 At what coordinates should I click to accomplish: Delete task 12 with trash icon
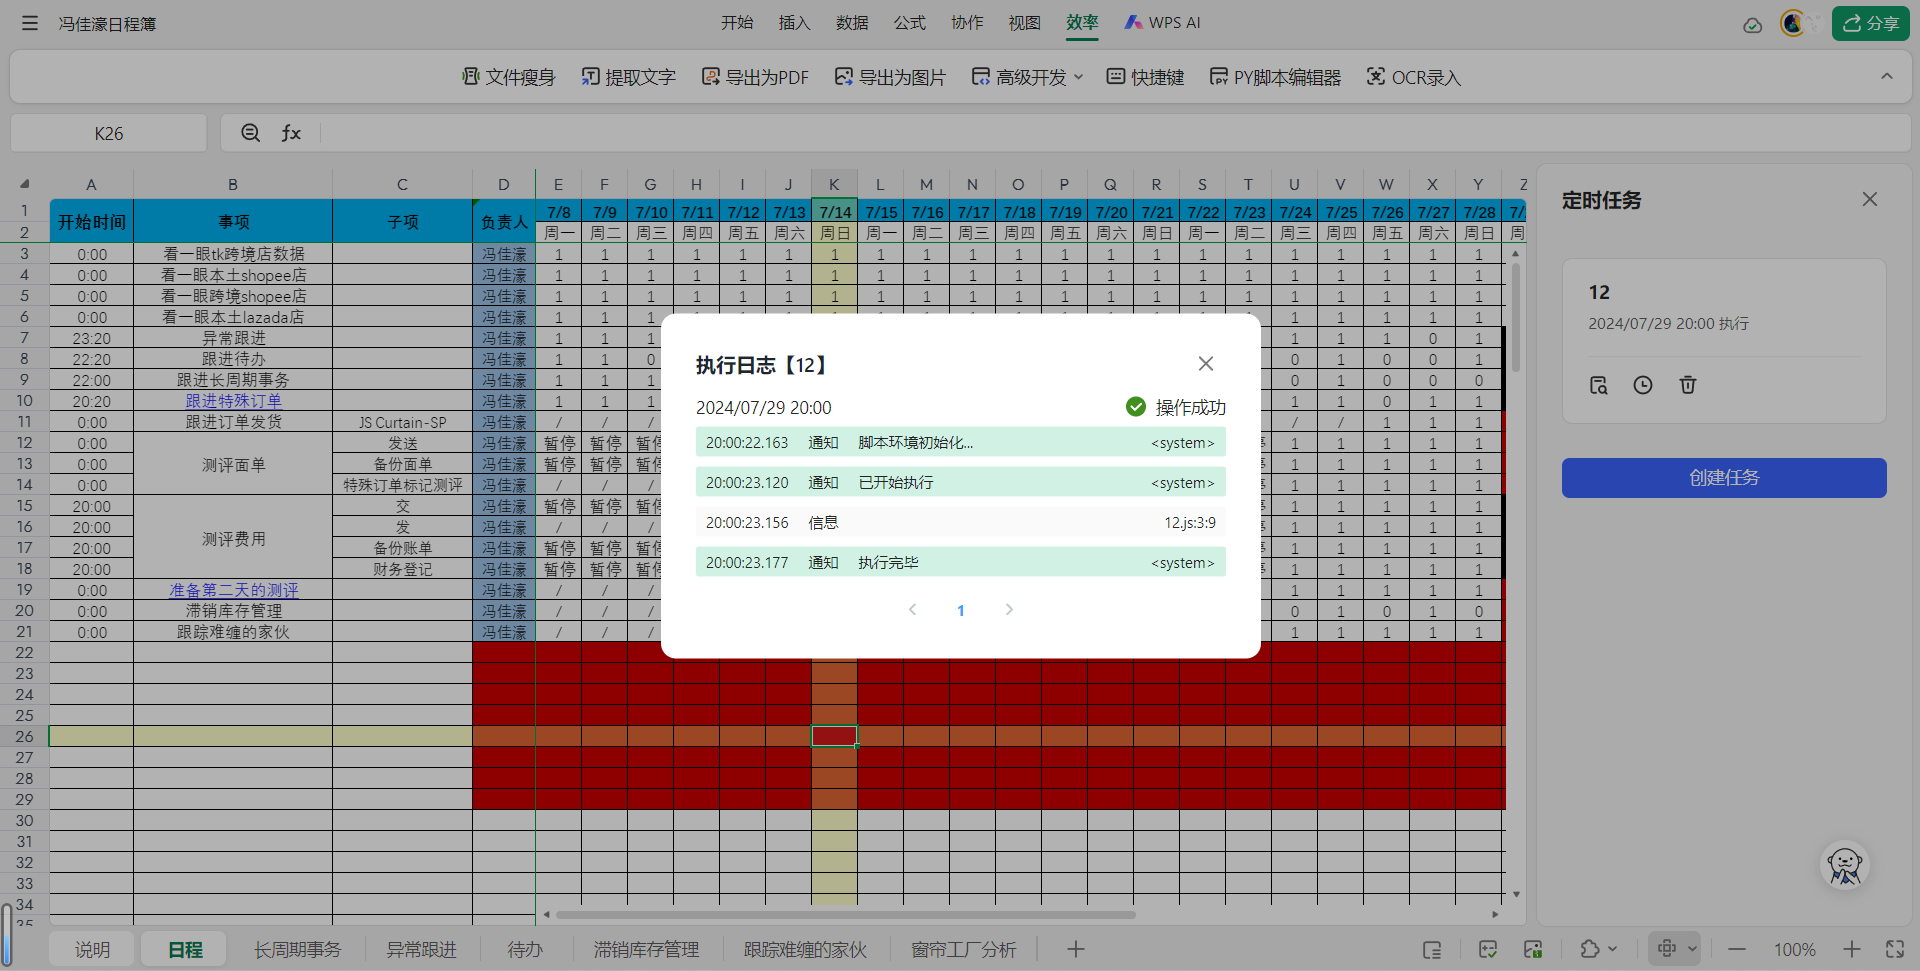(1688, 385)
